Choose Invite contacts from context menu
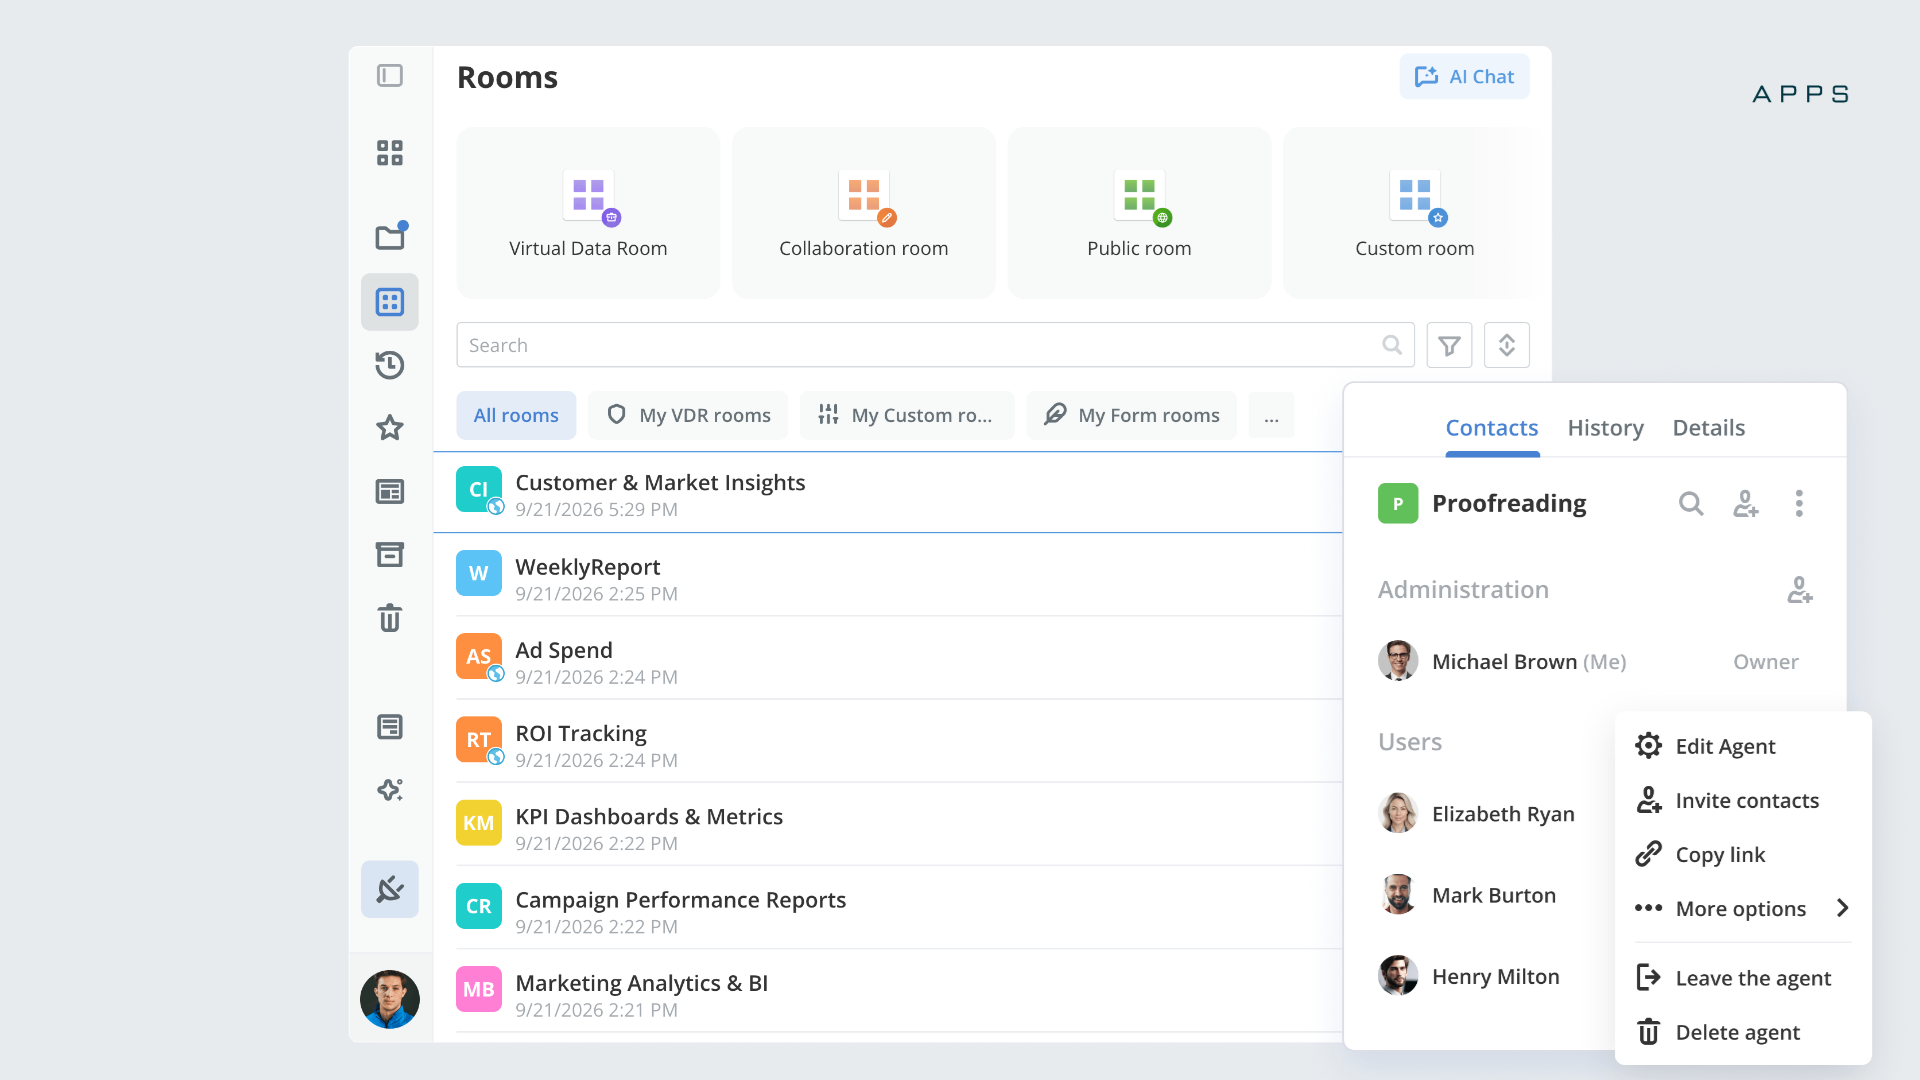 (x=1743, y=800)
